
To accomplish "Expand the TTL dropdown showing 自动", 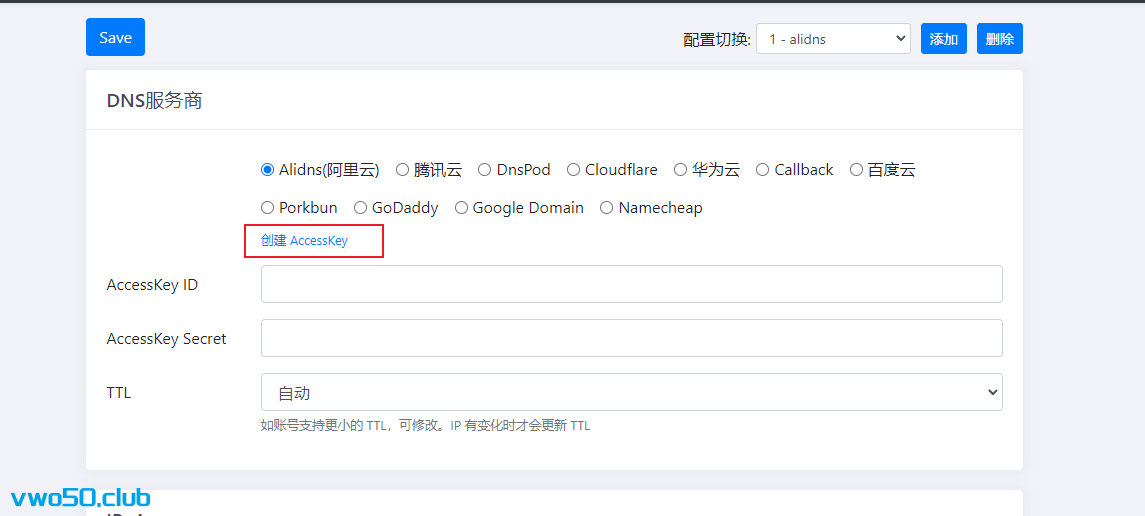I will (632, 393).
